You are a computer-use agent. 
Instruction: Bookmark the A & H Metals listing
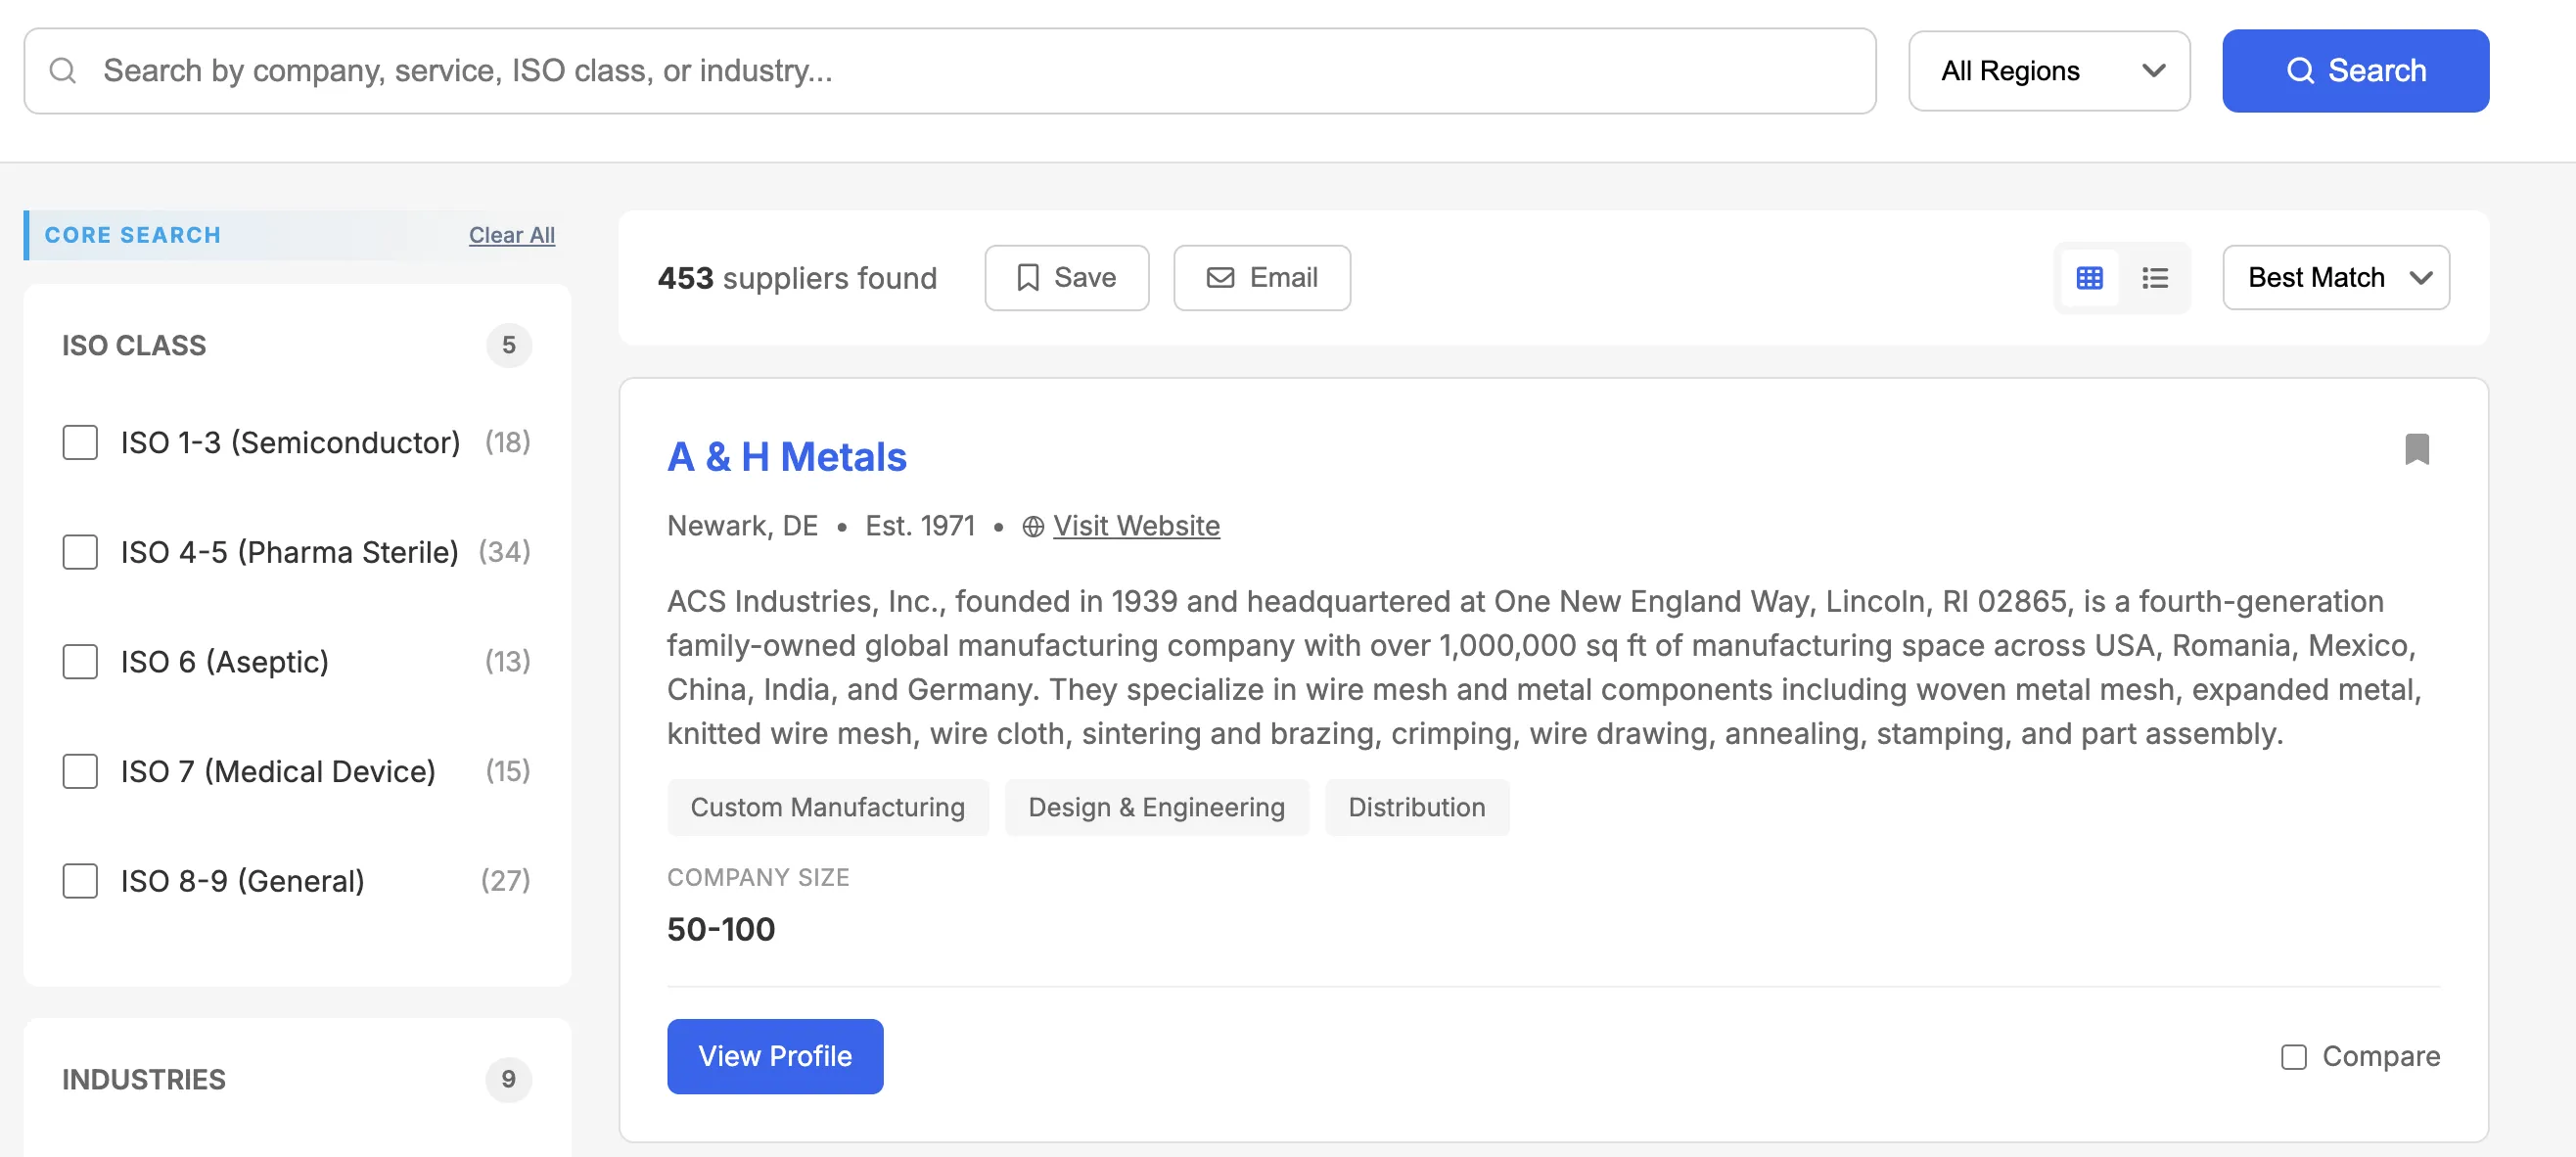[x=2418, y=451]
